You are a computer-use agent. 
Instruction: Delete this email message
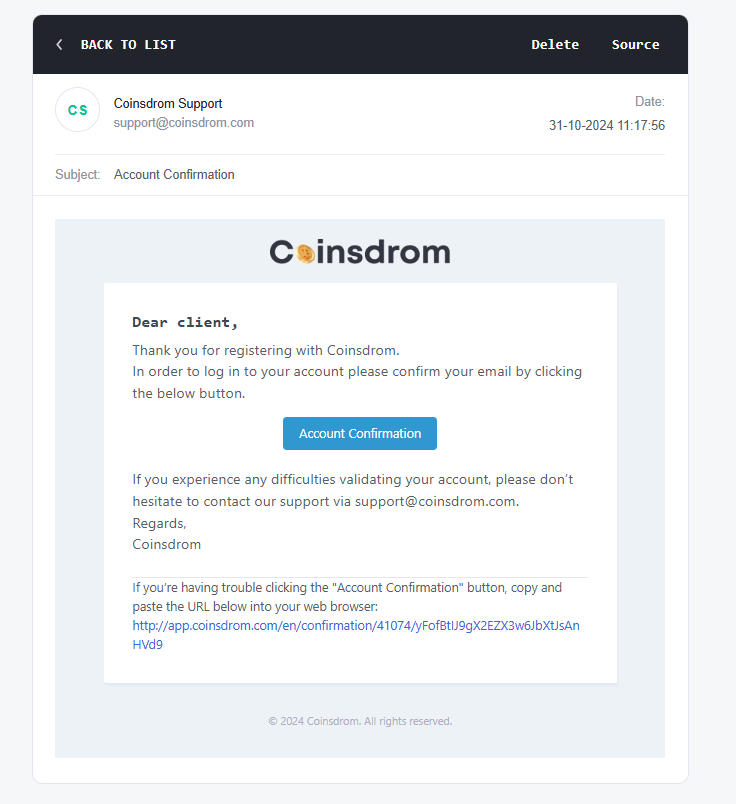(555, 45)
